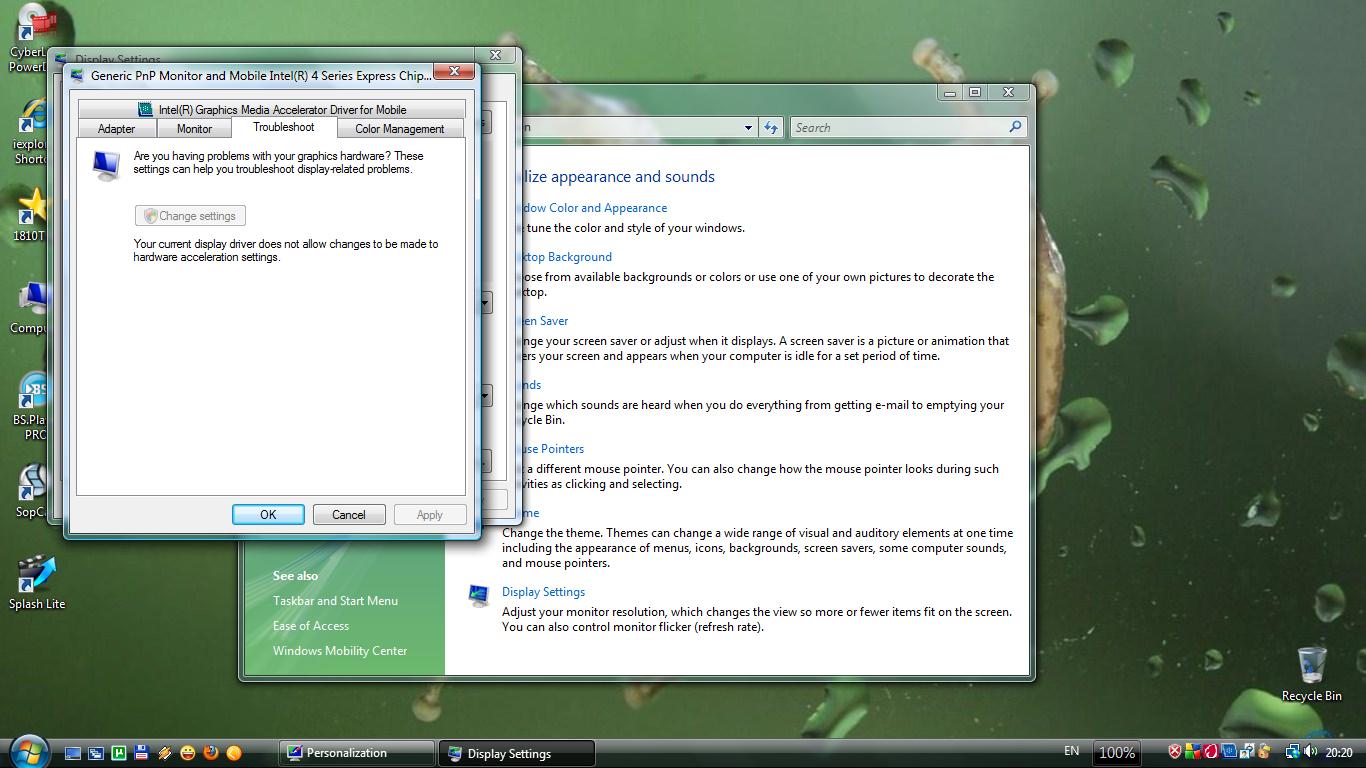Screen dimensions: 1366x768
Task: Open the Intel Graphics Media Accelerator Driver tab
Action: [272, 109]
